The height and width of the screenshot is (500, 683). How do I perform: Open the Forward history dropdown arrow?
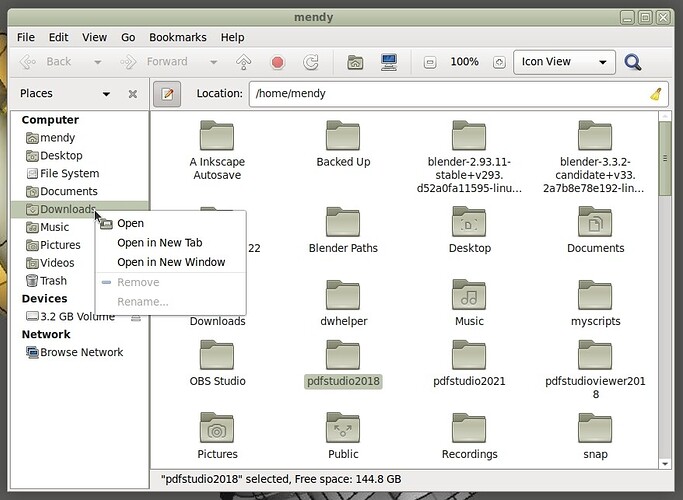click(213, 62)
